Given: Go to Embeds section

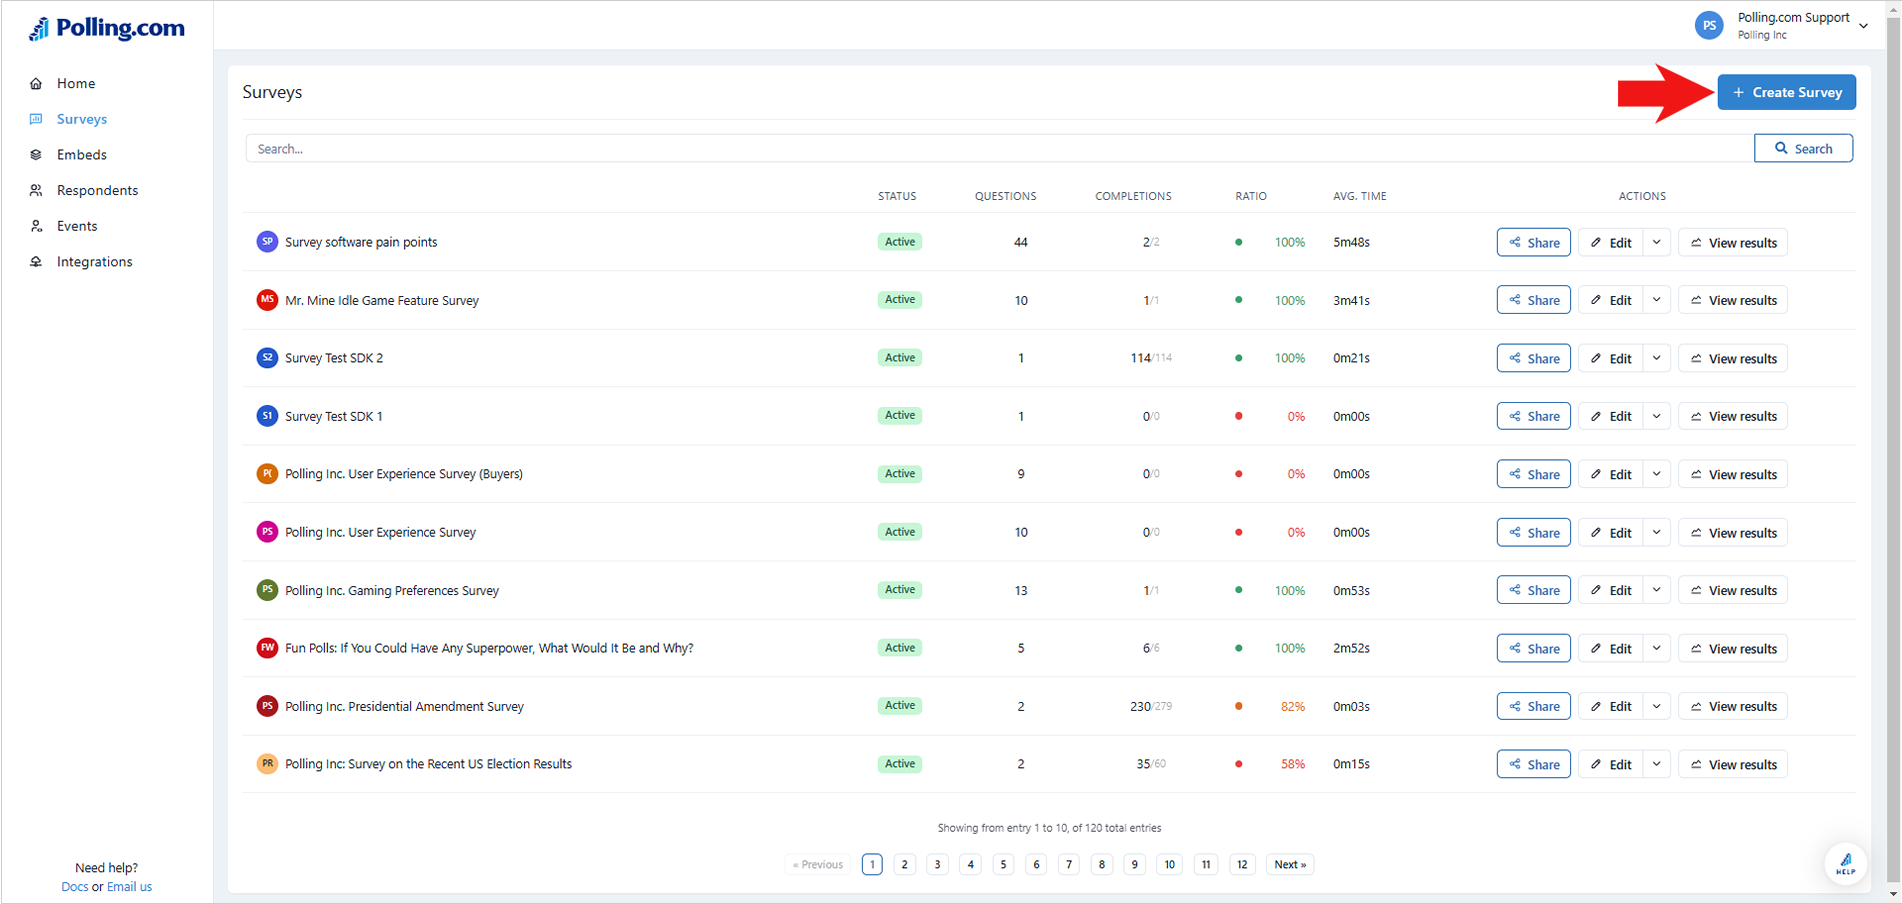Looking at the screenshot, I should tap(81, 155).
